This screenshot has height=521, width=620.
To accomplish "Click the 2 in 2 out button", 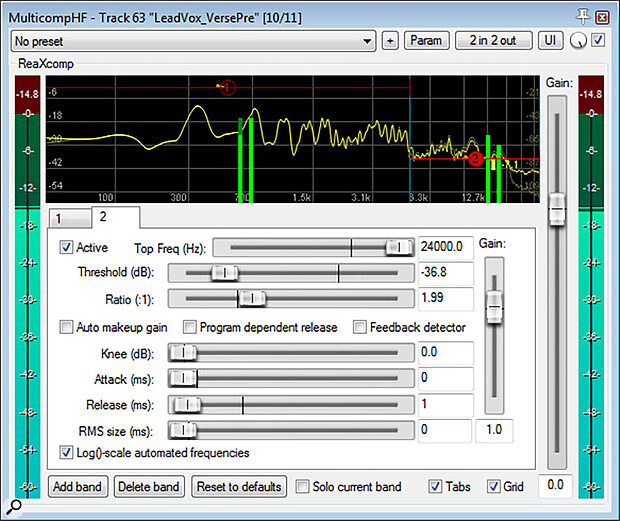I will pyautogui.click(x=494, y=41).
